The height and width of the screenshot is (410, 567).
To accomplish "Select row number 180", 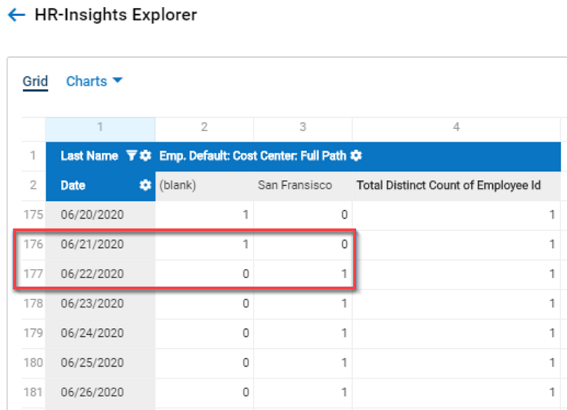I will tap(33, 363).
